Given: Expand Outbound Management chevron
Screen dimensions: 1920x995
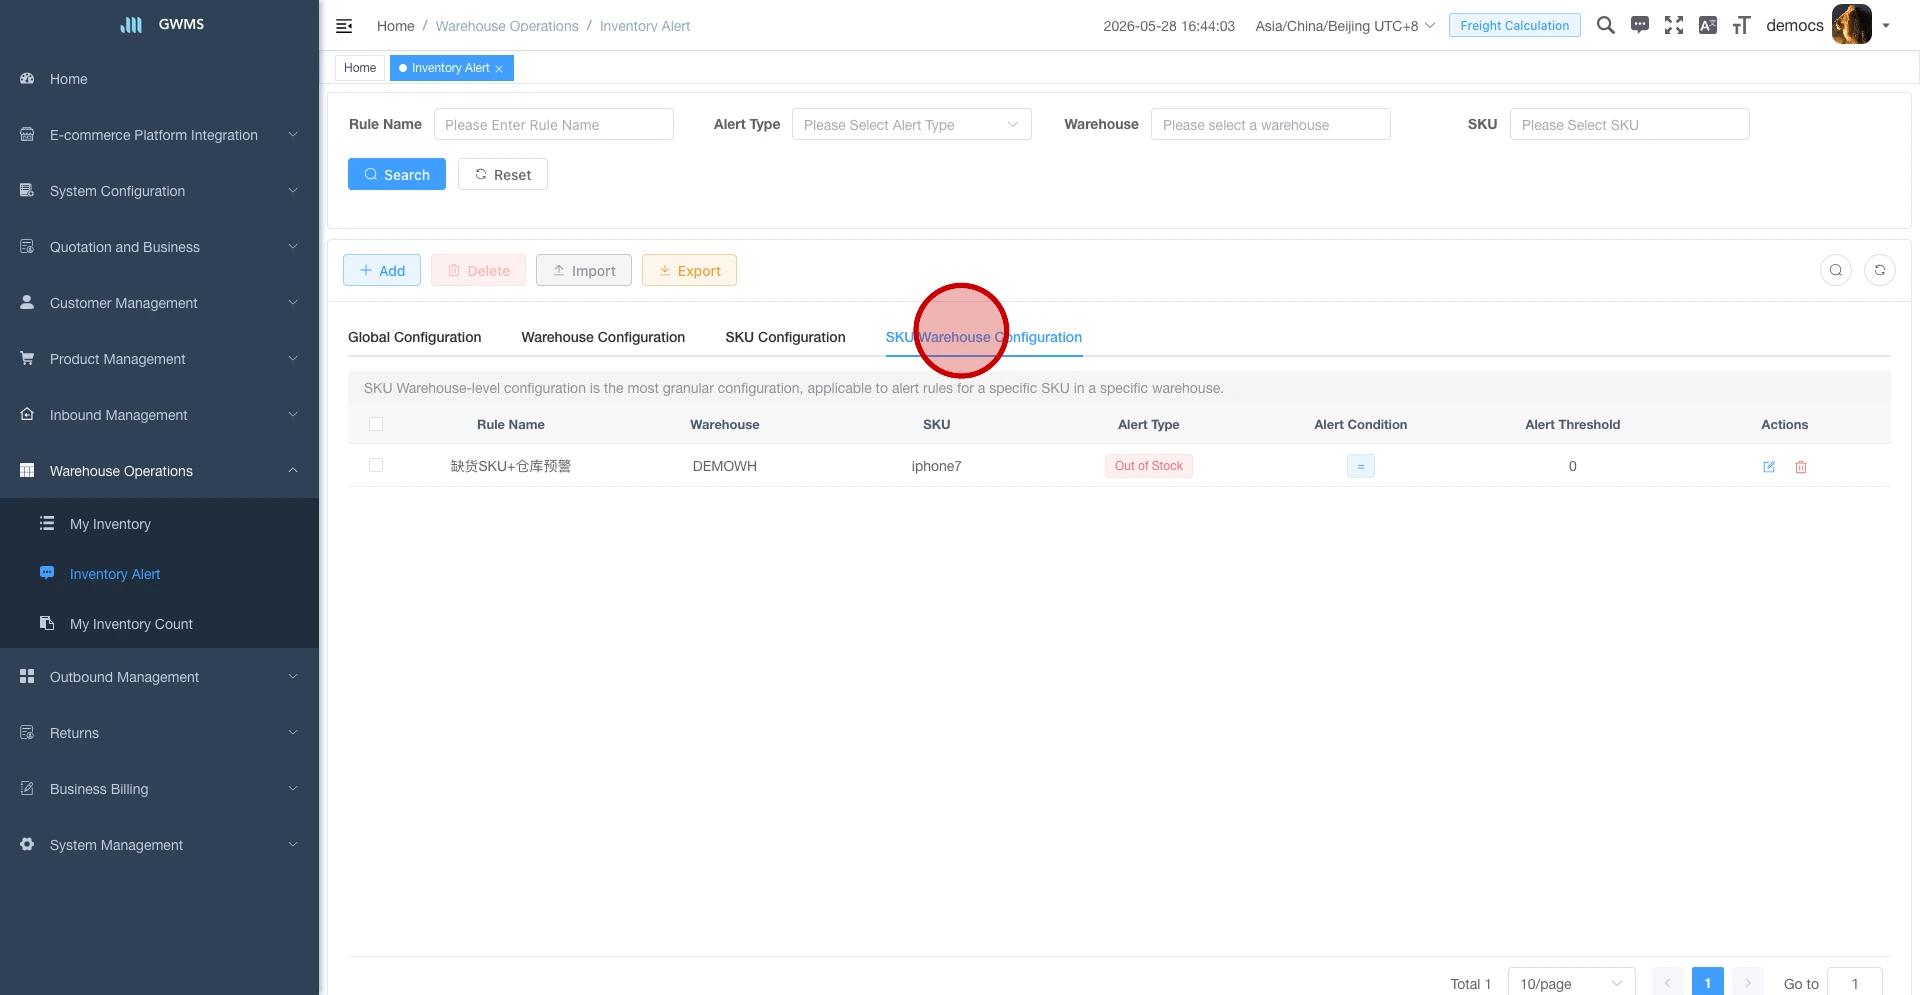Looking at the screenshot, I should 293,676.
